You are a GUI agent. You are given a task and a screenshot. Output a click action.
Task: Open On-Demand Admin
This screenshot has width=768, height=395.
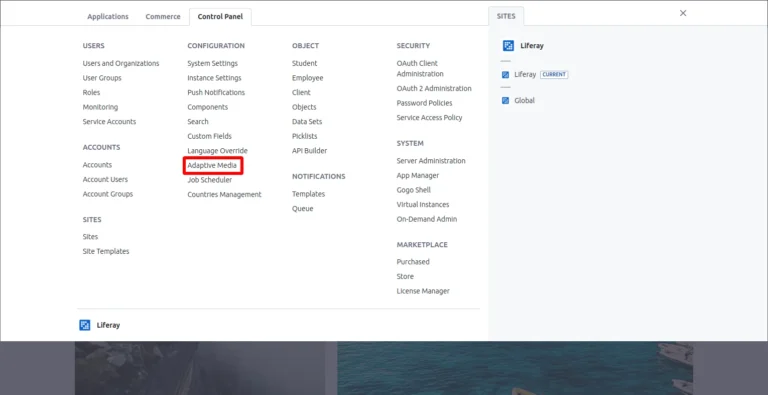click(x=427, y=220)
